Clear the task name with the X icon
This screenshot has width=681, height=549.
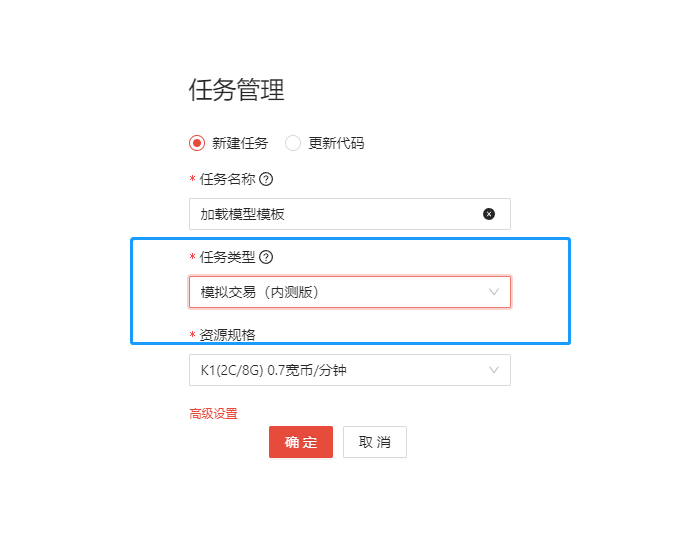click(x=489, y=214)
